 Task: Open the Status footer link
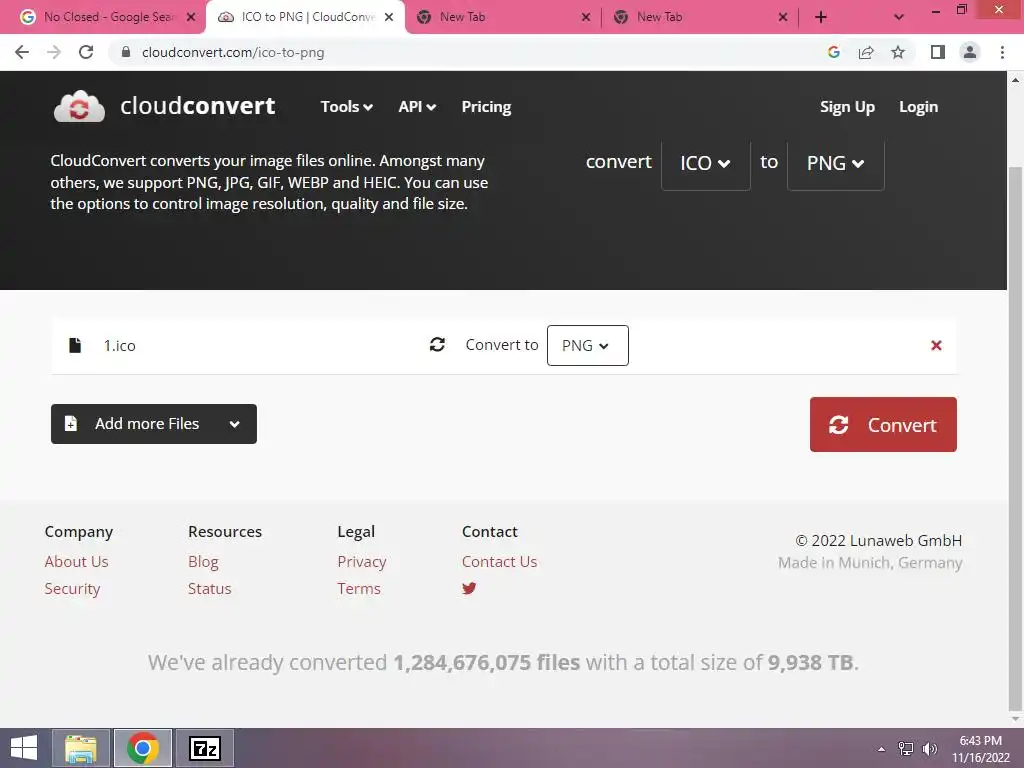click(210, 588)
